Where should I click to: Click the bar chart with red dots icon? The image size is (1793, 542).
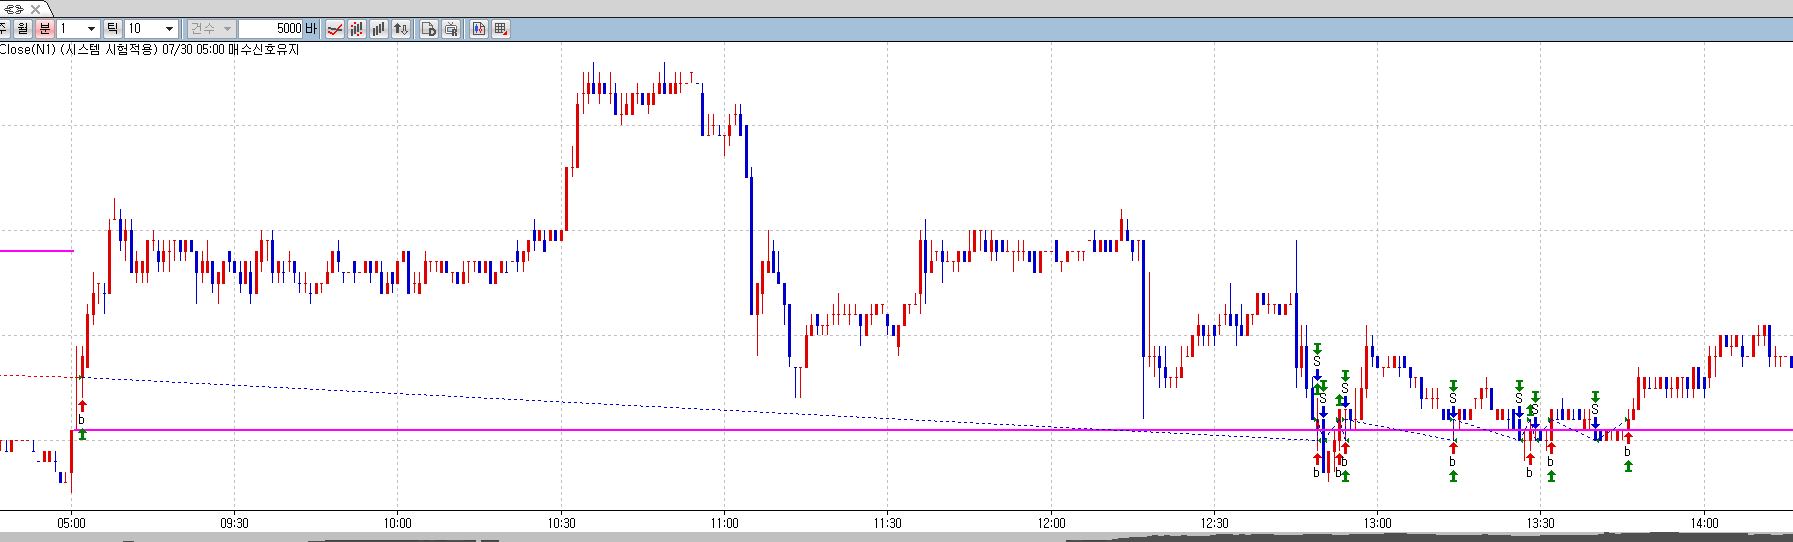point(357,29)
